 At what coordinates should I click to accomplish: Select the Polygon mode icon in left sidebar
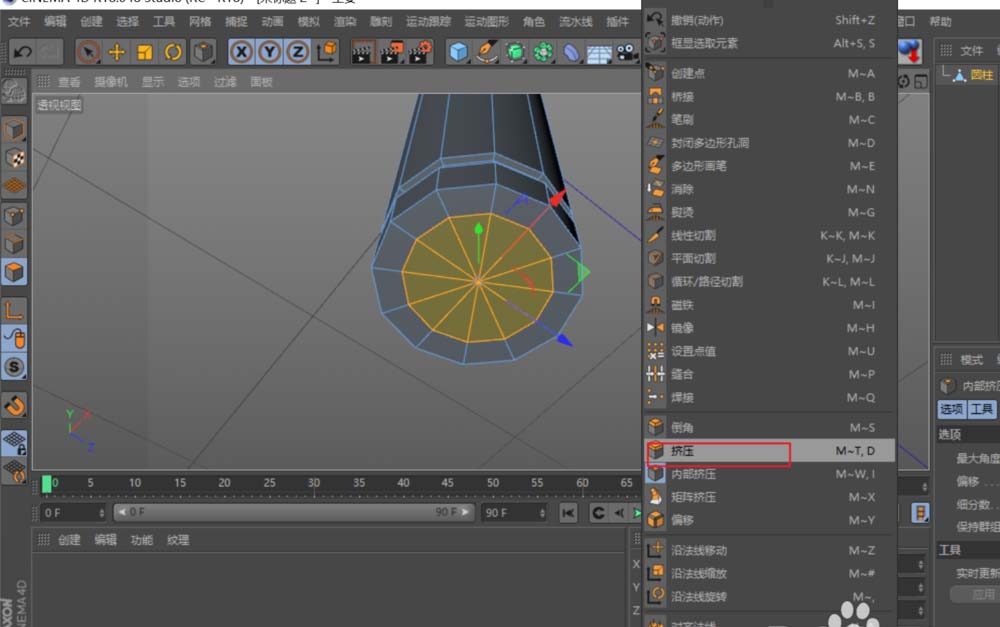pos(14,272)
